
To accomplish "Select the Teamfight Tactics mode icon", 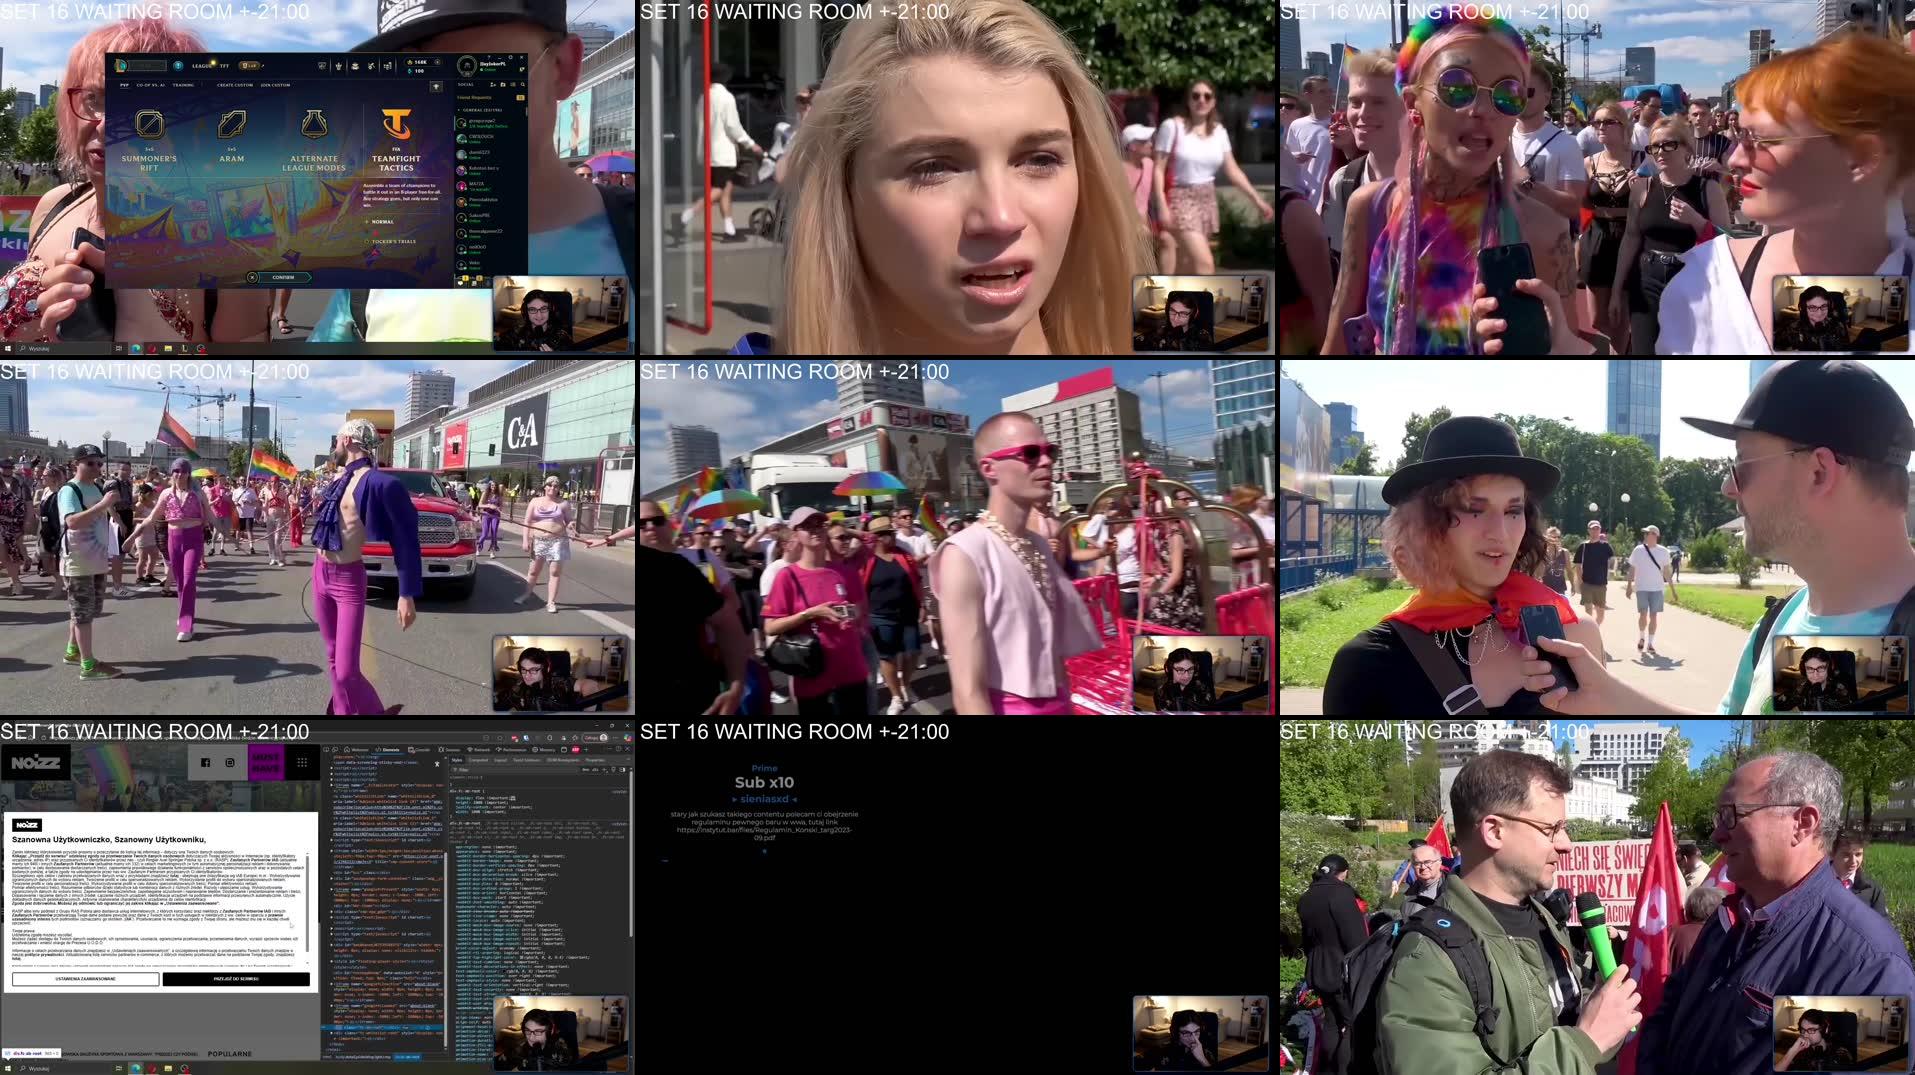I will tap(397, 125).
